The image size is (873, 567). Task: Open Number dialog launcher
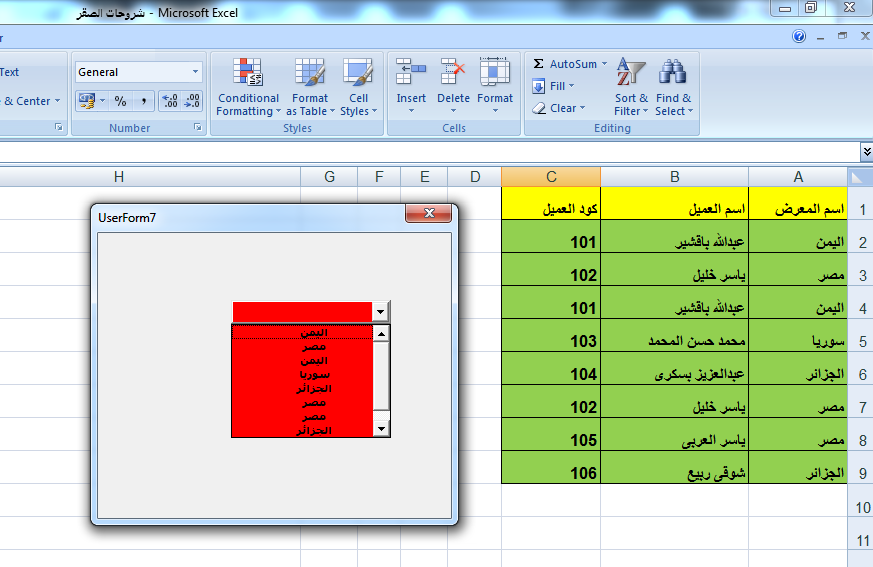[198, 128]
